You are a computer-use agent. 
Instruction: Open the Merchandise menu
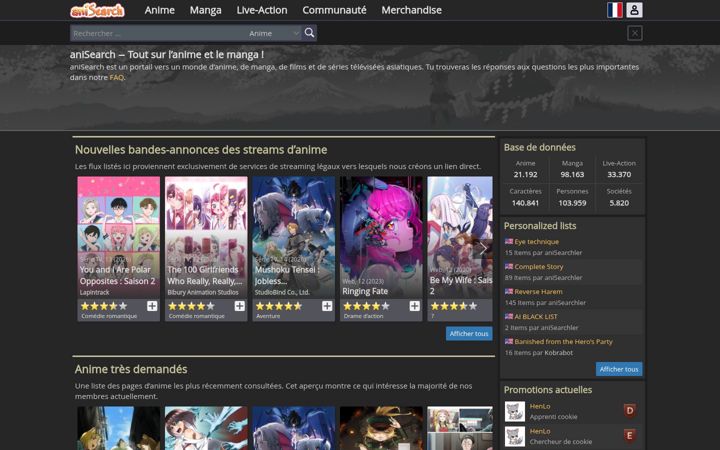click(411, 10)
